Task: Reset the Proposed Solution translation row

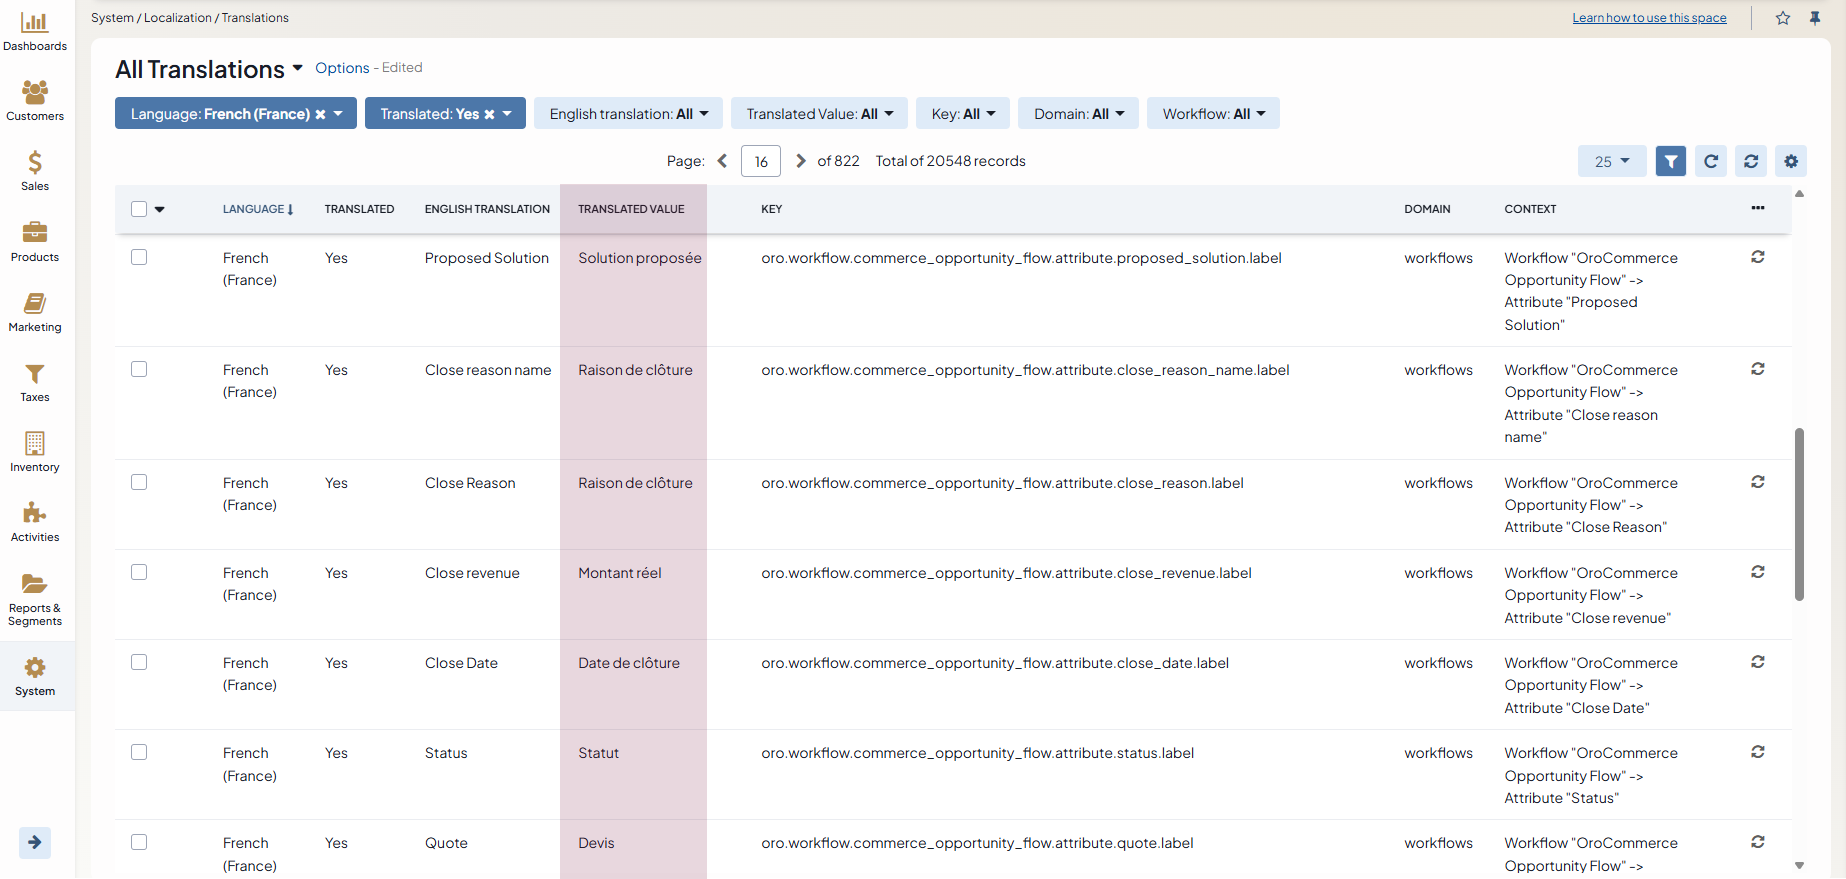Action: coord(1757,257)
